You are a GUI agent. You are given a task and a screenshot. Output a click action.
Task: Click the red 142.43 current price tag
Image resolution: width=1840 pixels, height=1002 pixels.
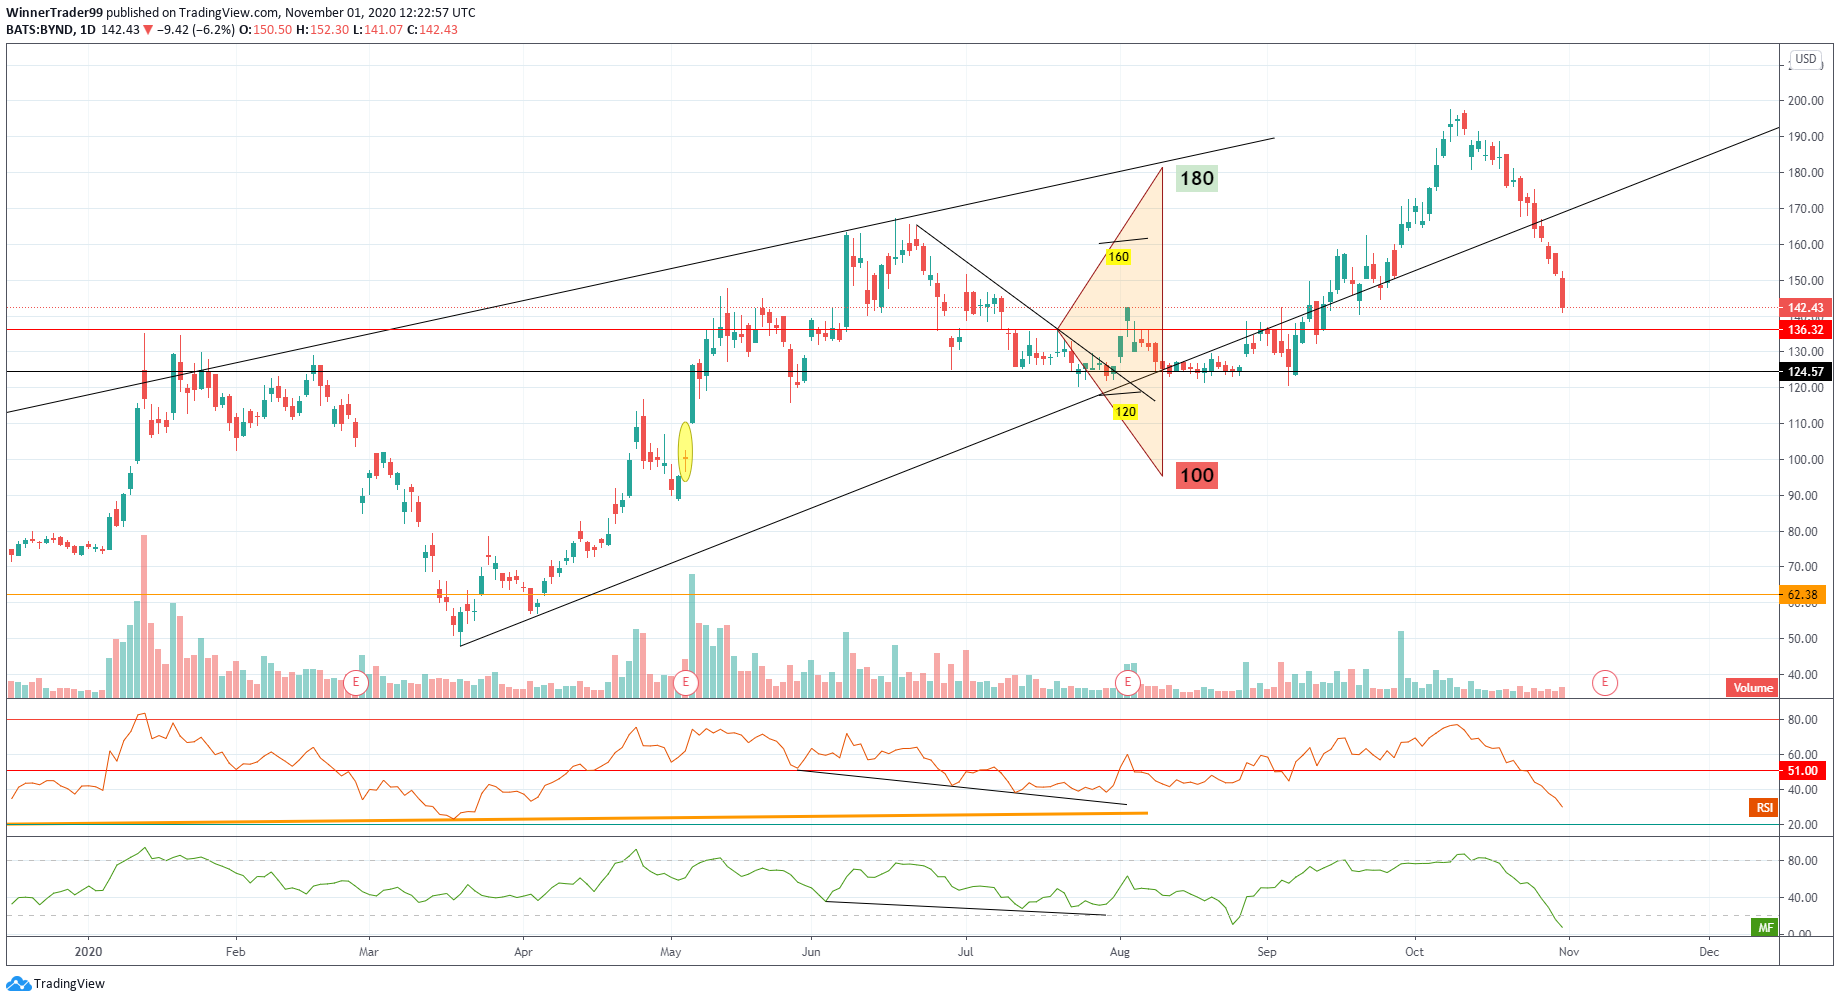1805,308
